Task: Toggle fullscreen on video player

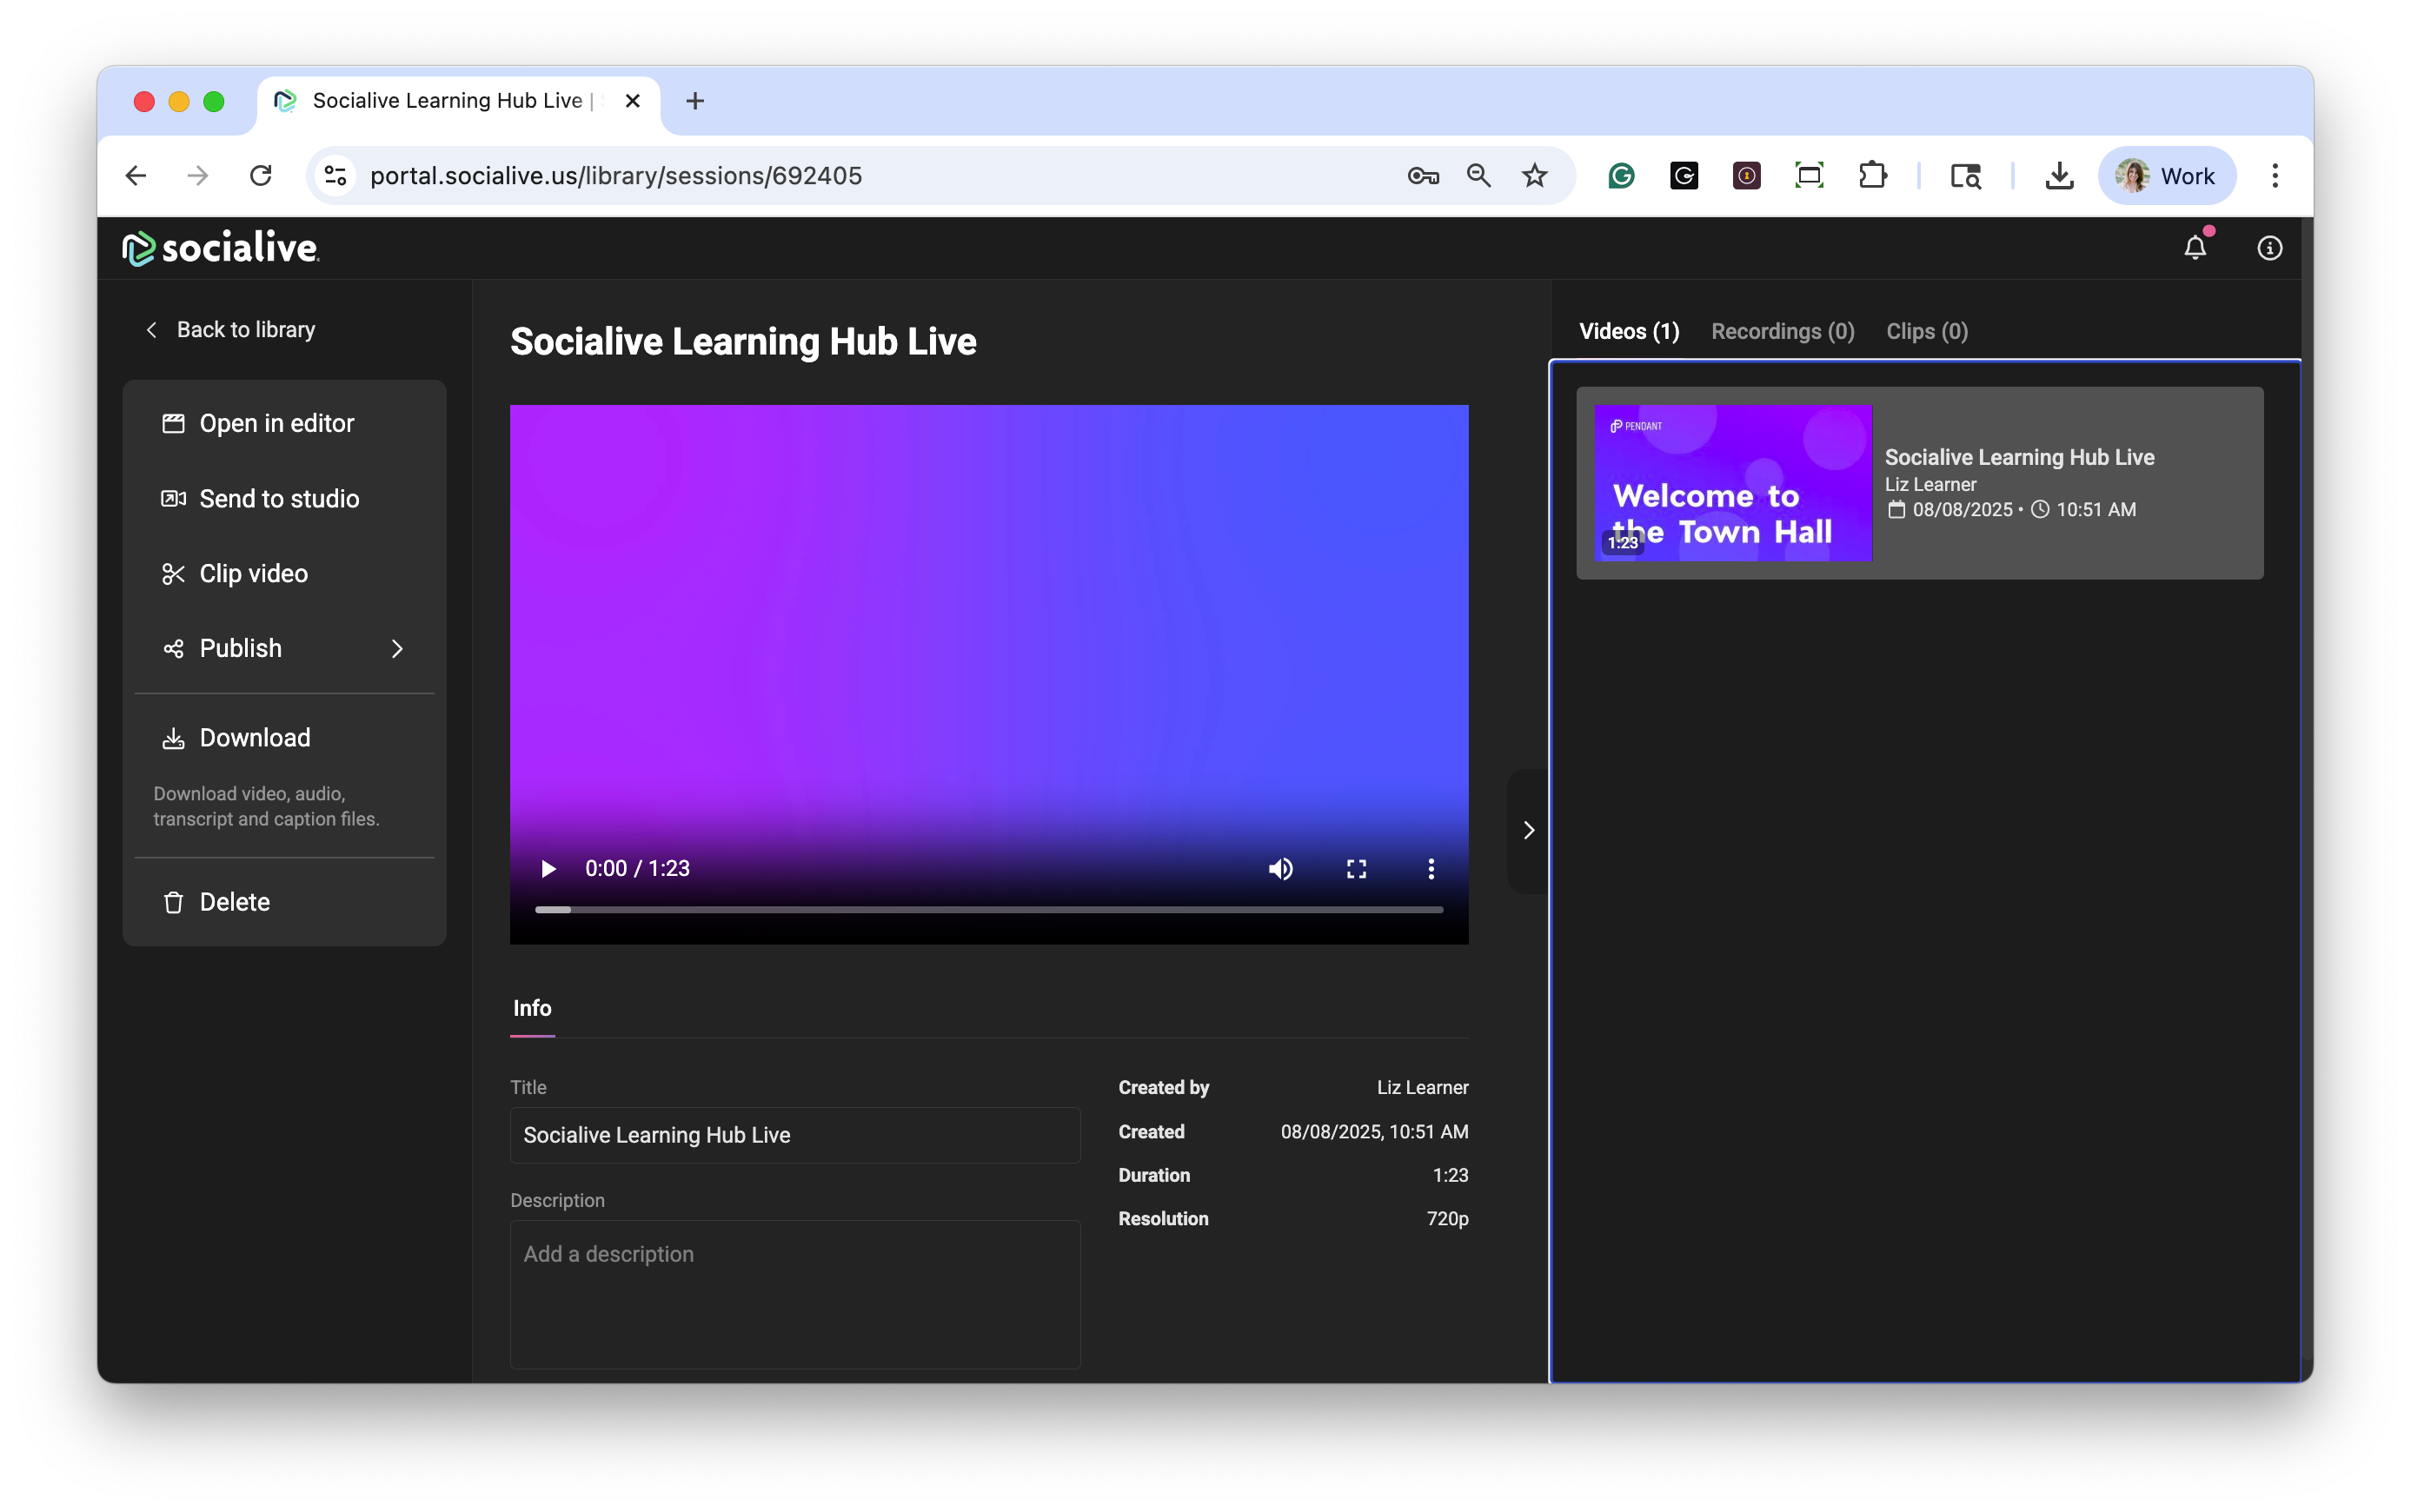Action: [1355, 868]
